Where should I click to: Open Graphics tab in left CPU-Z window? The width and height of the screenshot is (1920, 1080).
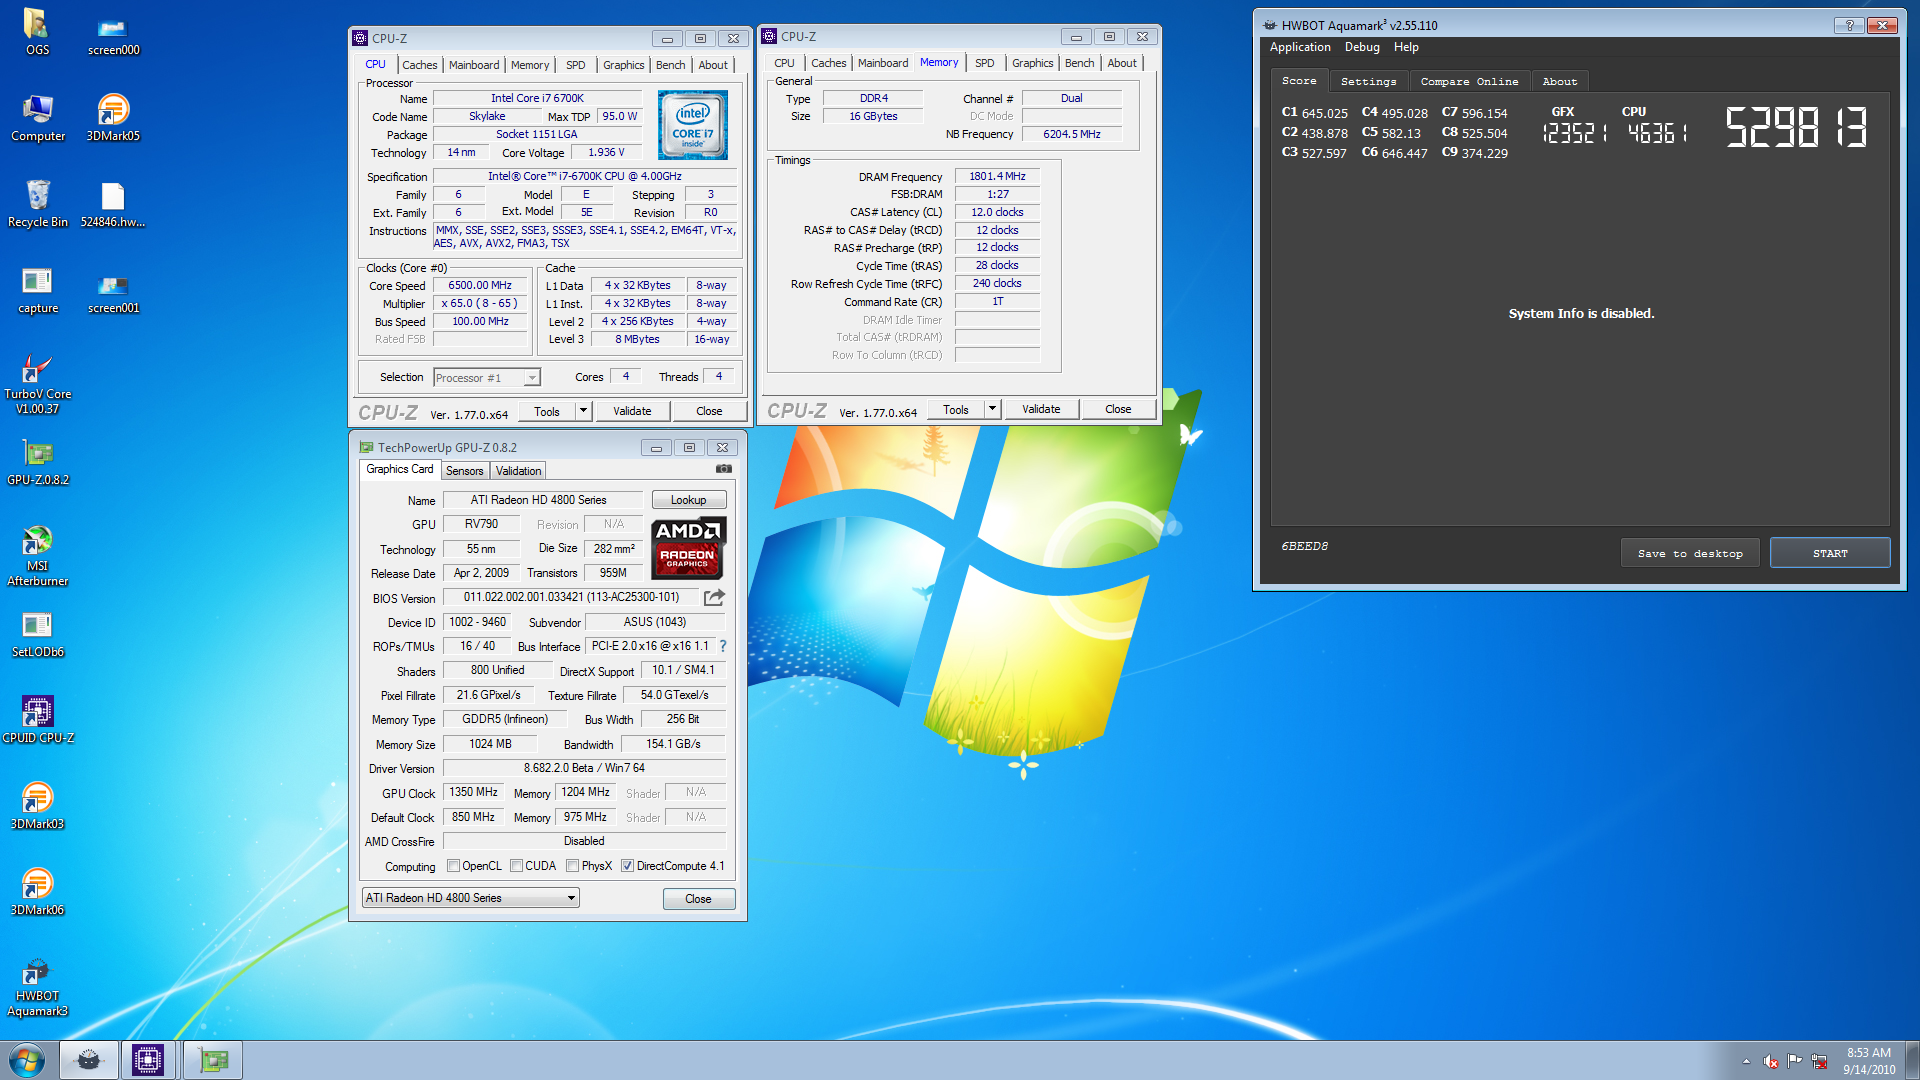623,65
